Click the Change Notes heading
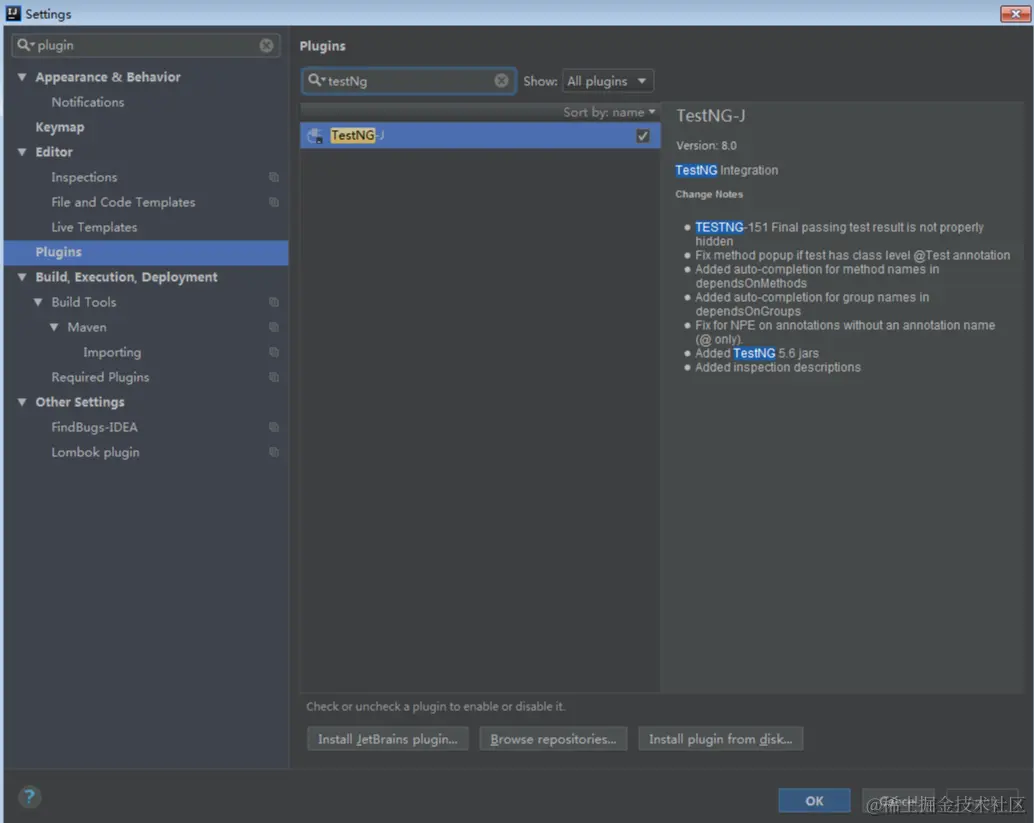This screenshot has width=1034, height=823. [x=709, y=195]
